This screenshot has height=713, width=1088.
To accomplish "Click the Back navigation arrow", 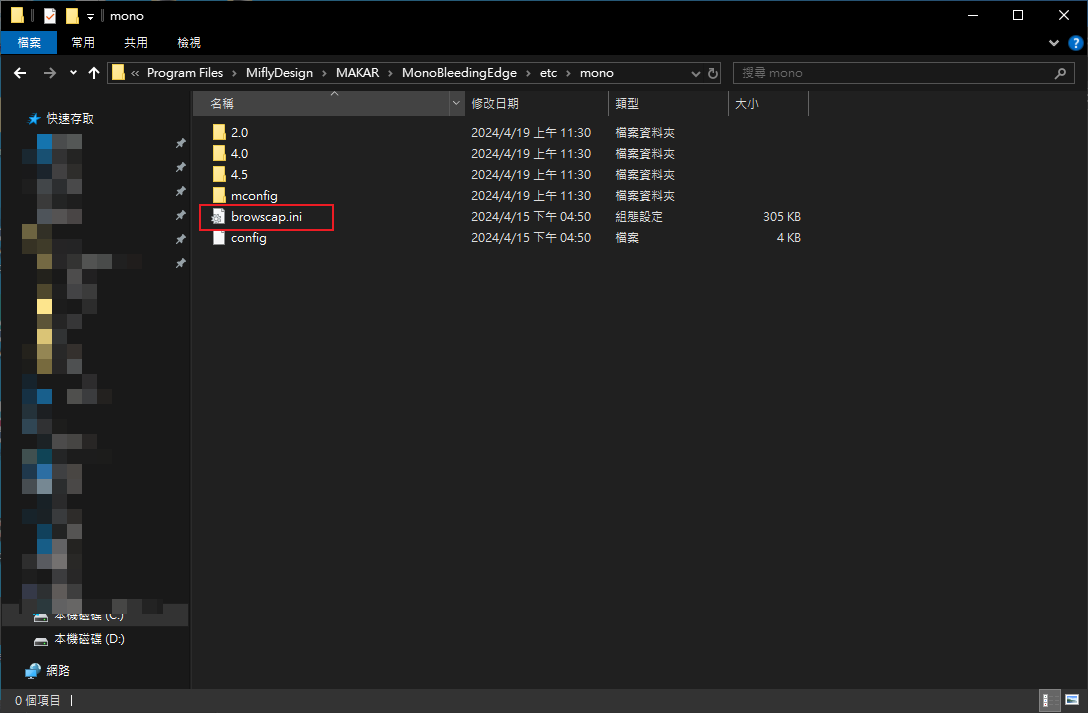I will [x=20, y=73].
